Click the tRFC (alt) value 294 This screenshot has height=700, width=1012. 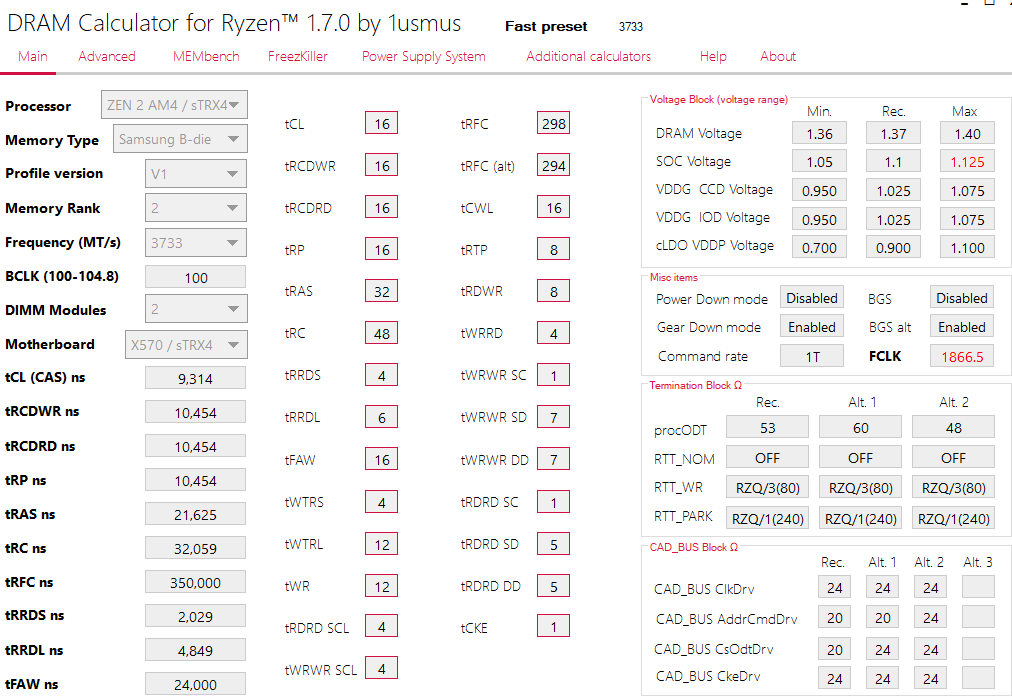tap(554, 165)
